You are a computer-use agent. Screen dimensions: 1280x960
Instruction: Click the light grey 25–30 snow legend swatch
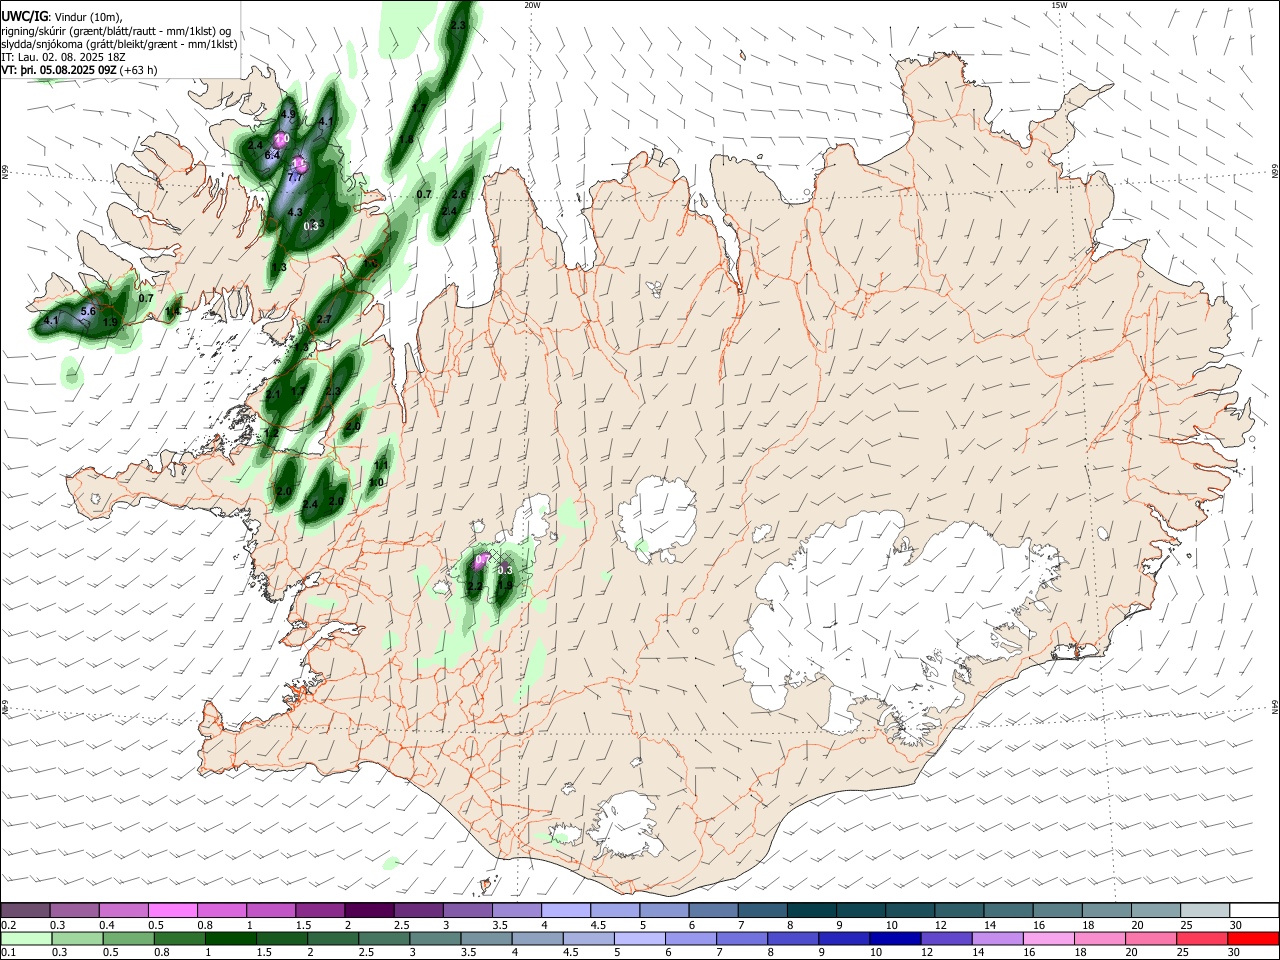pos(1204,910)
